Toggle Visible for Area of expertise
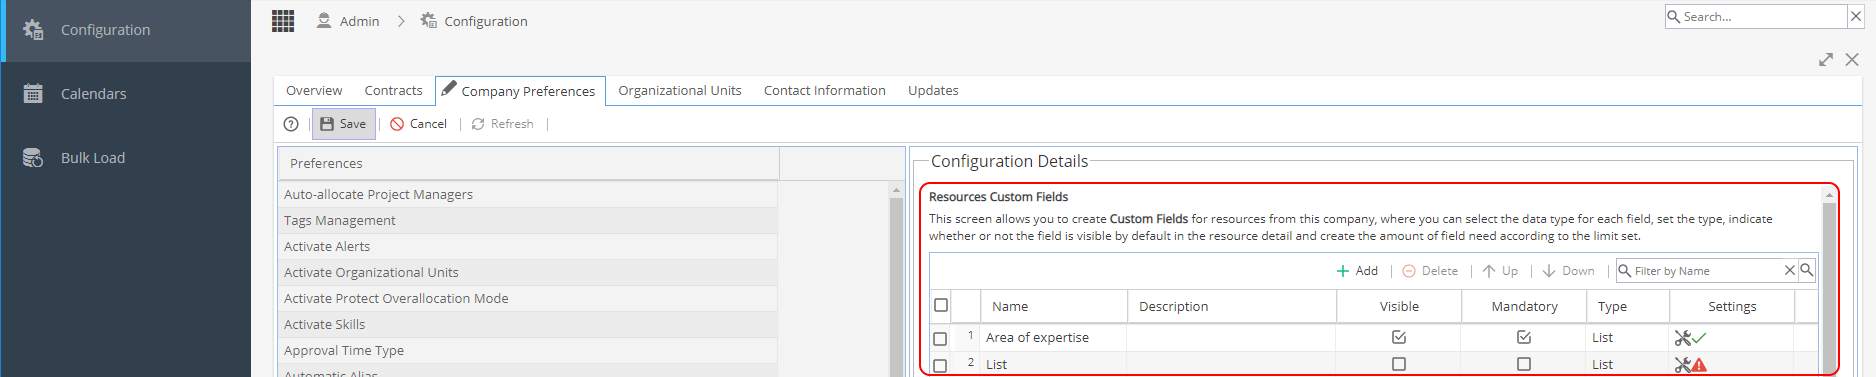This screenshot has width=1876, height=377. click(x=1399, y=337)
